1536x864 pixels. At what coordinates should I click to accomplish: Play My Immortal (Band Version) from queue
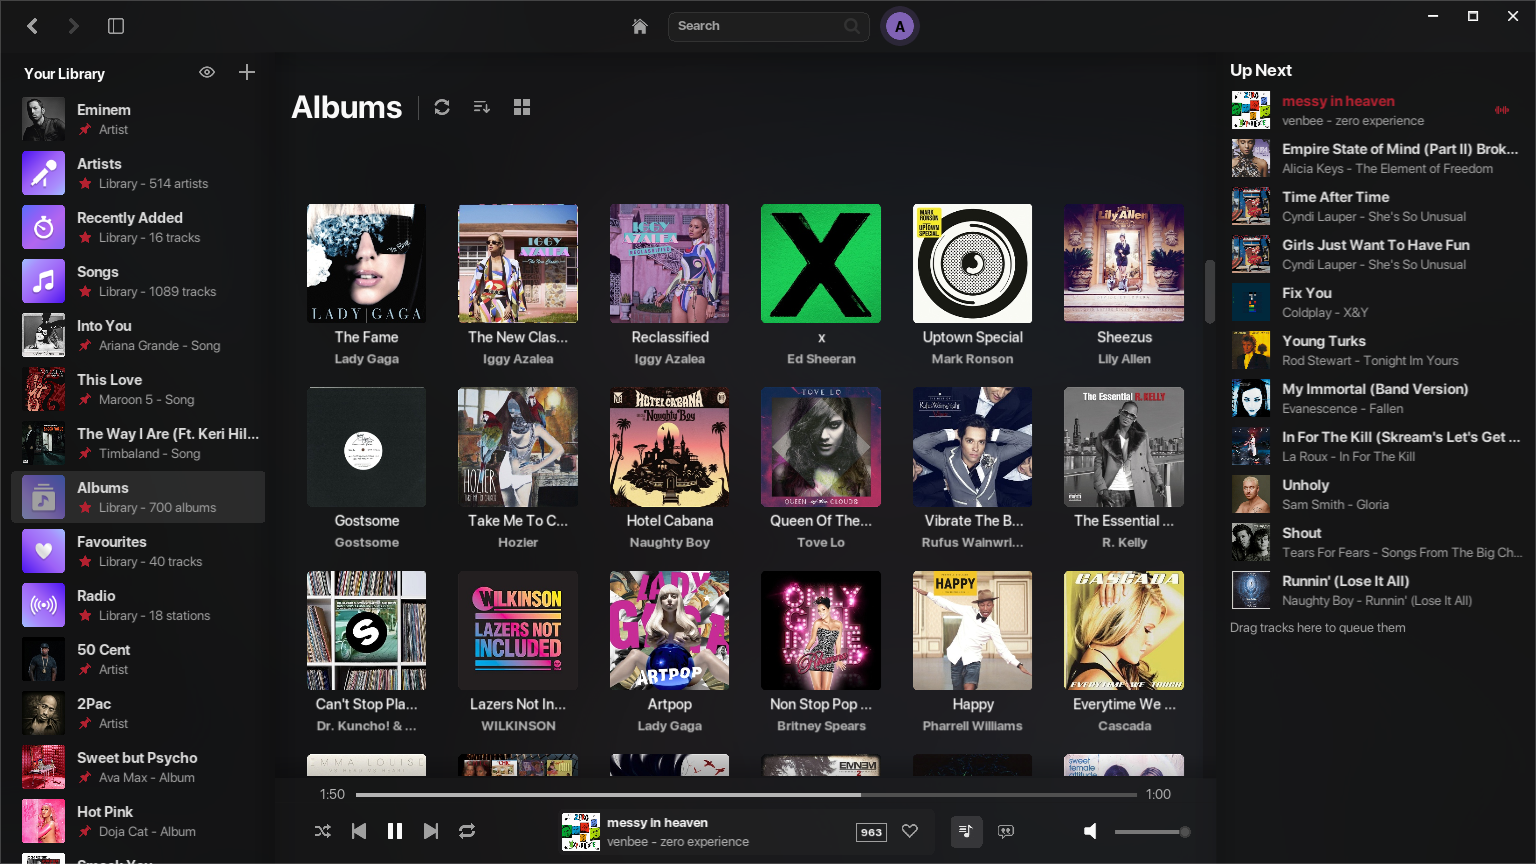[1377, 398]
